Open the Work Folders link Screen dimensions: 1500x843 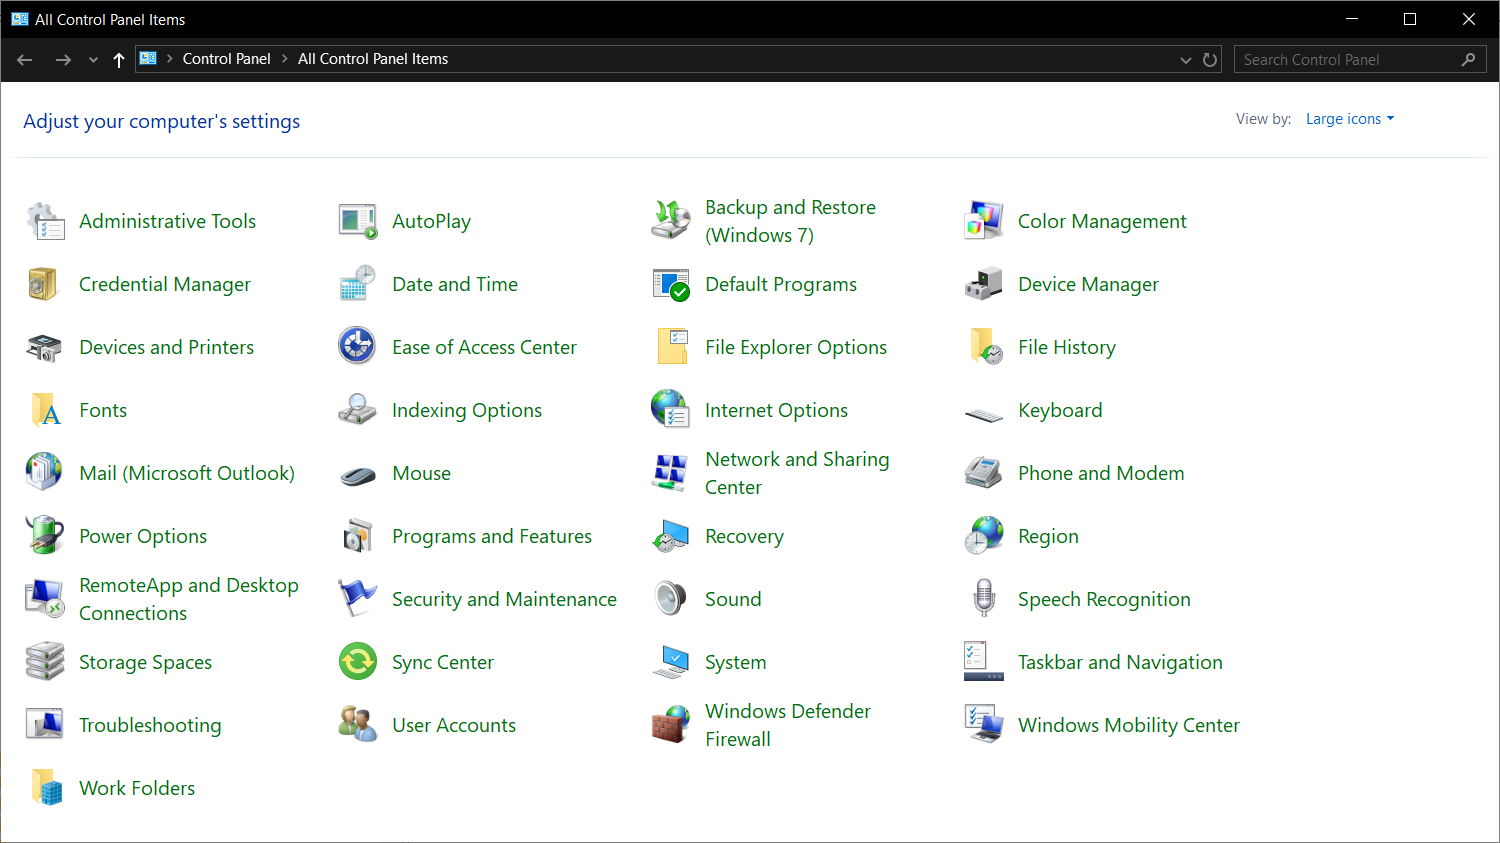(137, 788)
